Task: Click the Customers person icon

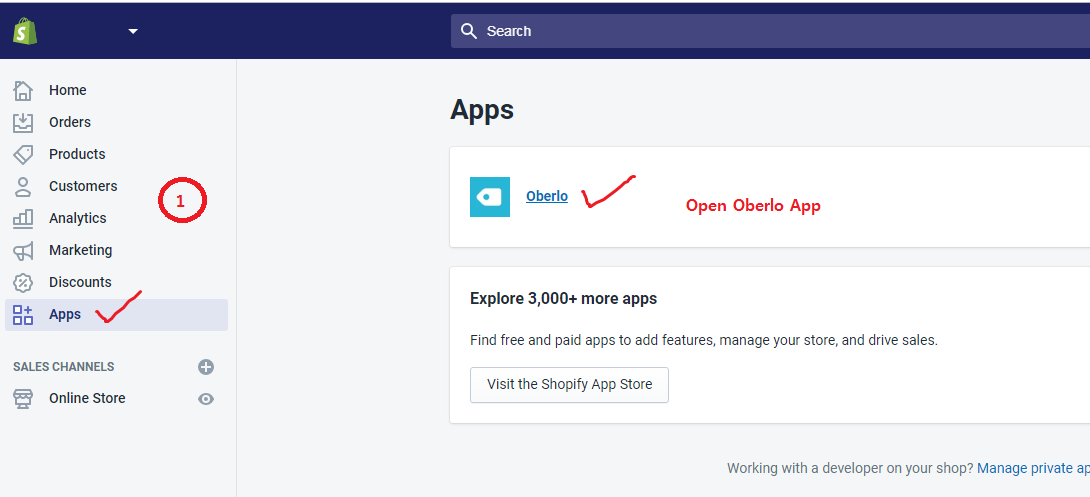Action: [x=23, y=186]
